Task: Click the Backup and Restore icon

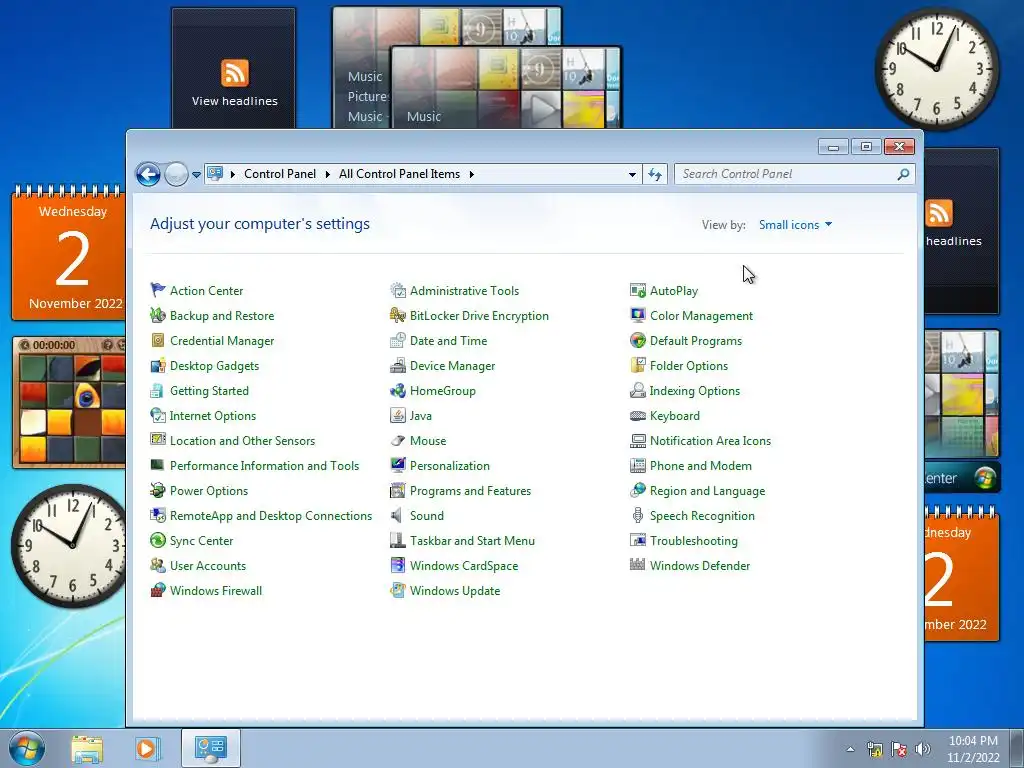Action: [158, 315]
